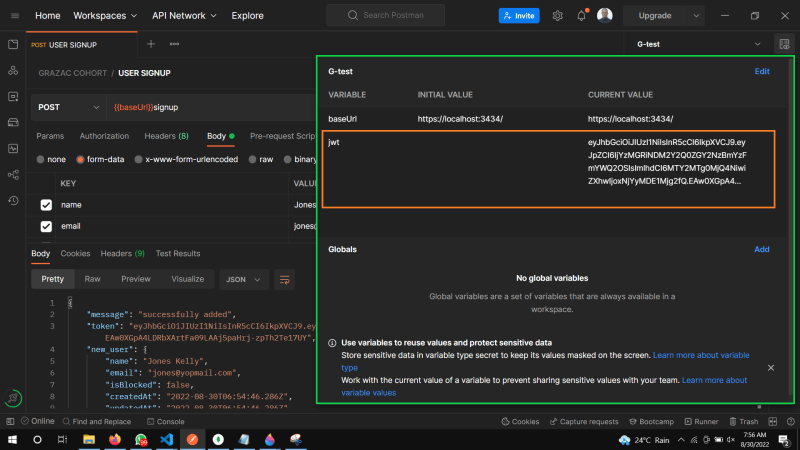Select the none body type
800x450 pixels.
[x=40, y=159]
